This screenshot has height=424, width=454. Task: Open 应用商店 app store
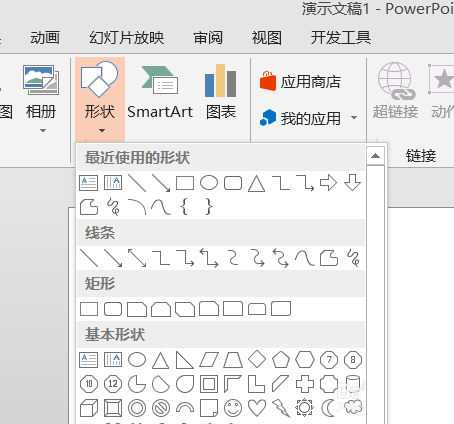click(300, 82)
